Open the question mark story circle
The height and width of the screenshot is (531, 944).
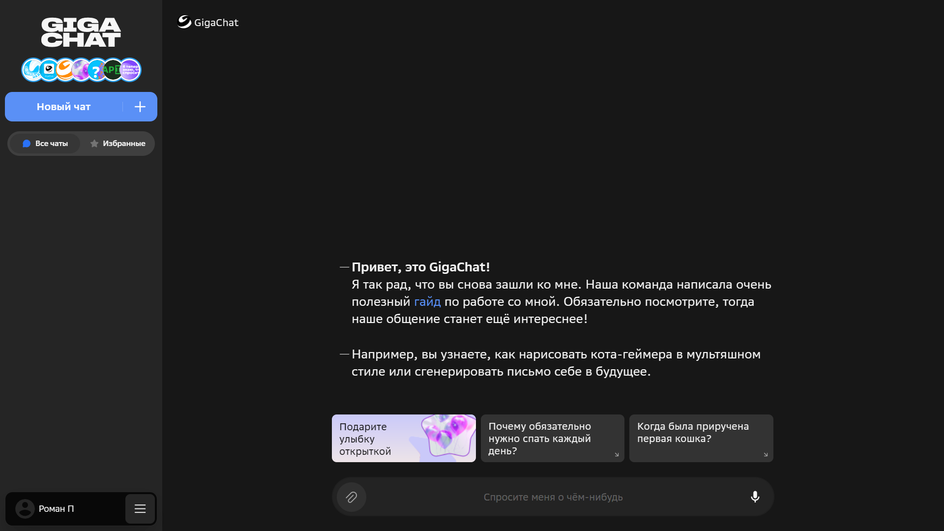tap(97, 69)
